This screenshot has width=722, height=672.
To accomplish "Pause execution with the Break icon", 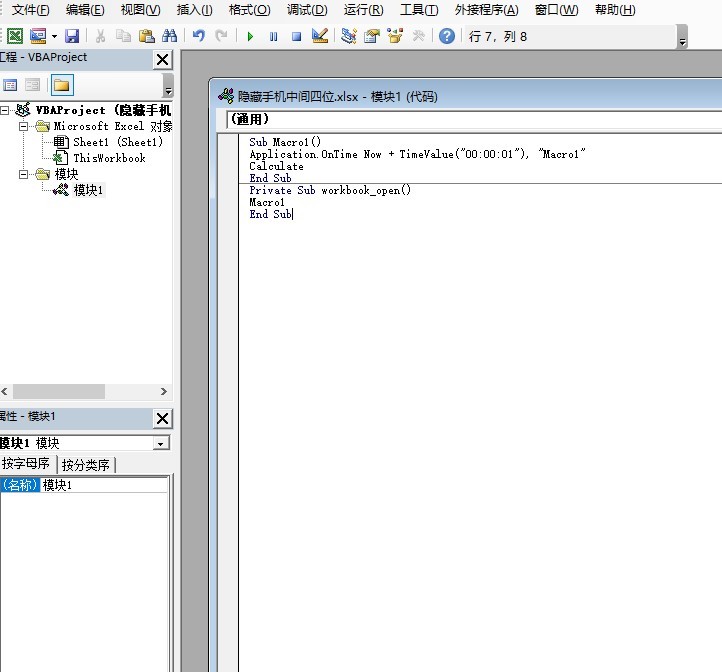I will (x=274, y=36).
